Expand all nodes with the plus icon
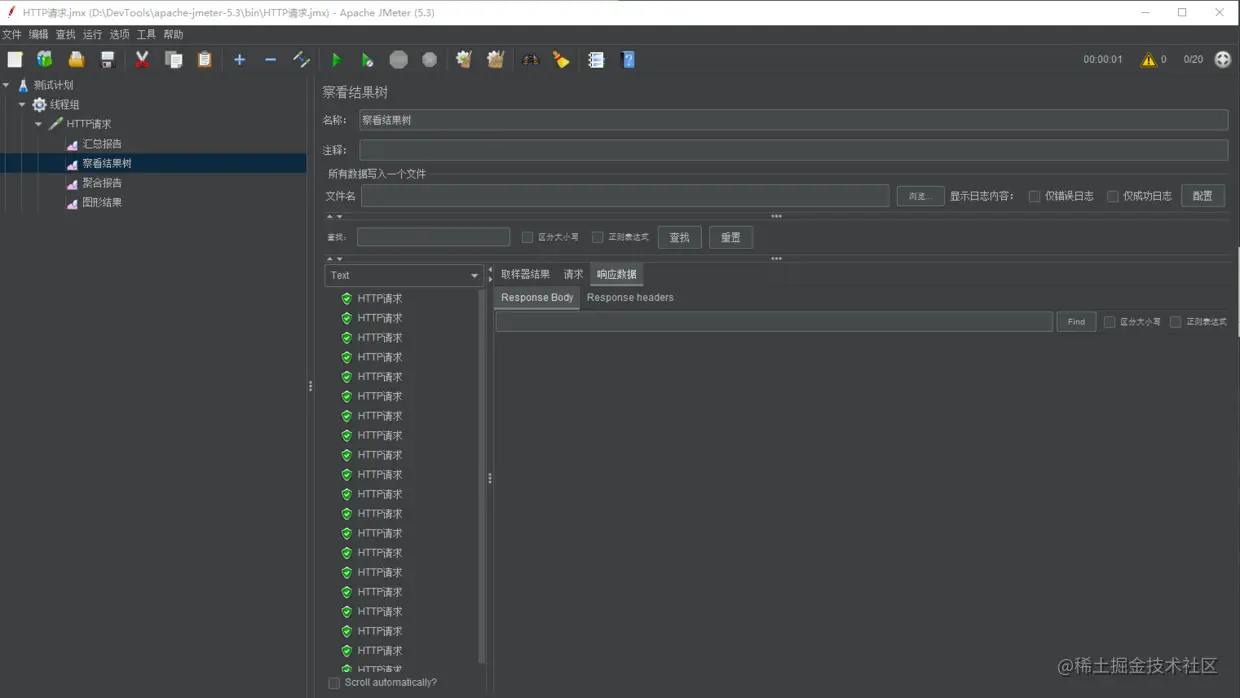The height and width of the screenshot is (698, 1240). pos(239,60)
